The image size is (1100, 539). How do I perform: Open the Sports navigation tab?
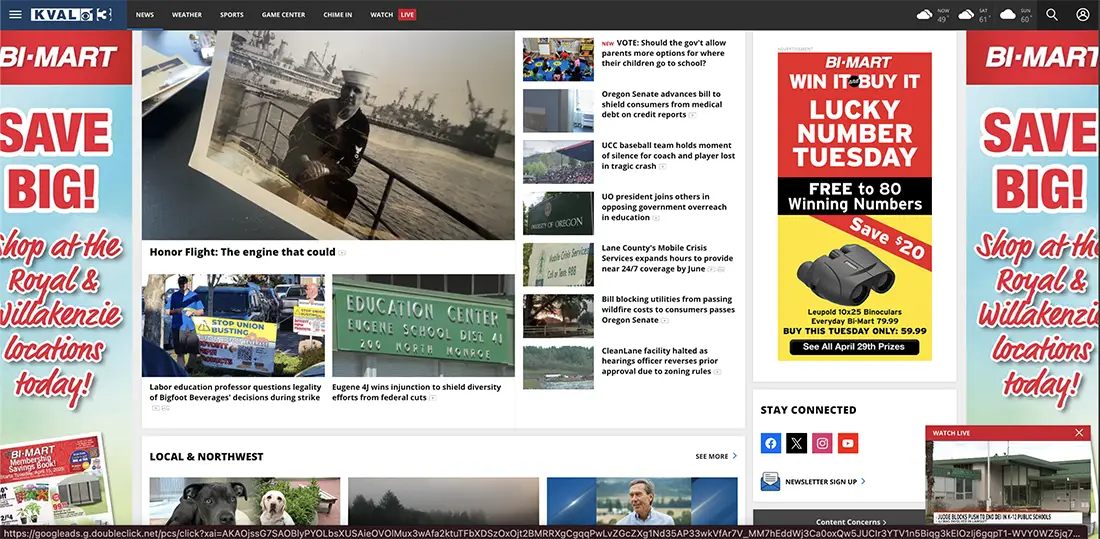[x=232, y=15]
